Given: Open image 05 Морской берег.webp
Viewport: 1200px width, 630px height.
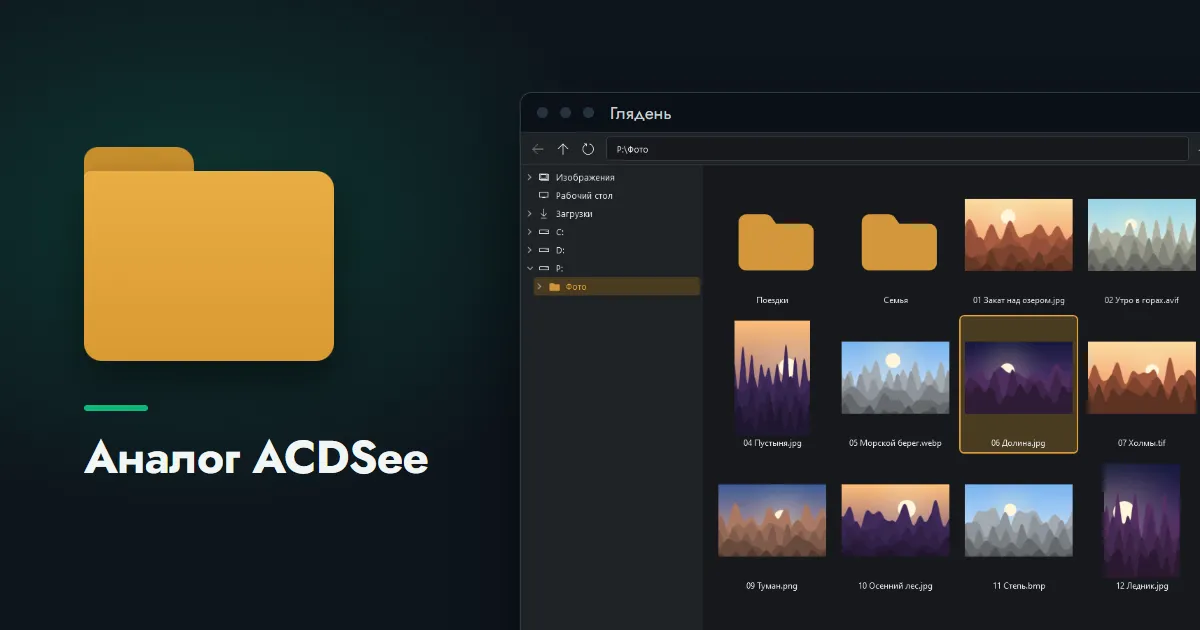Looking at the screenshot, I should click(x=895, y=377).
